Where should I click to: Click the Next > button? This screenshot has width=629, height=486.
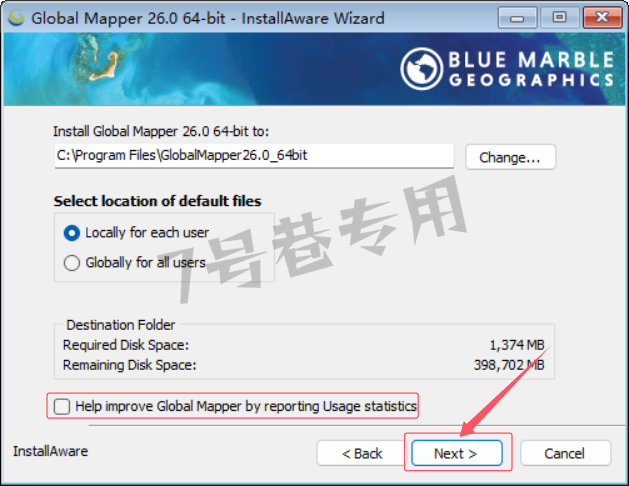click(457, 453)
